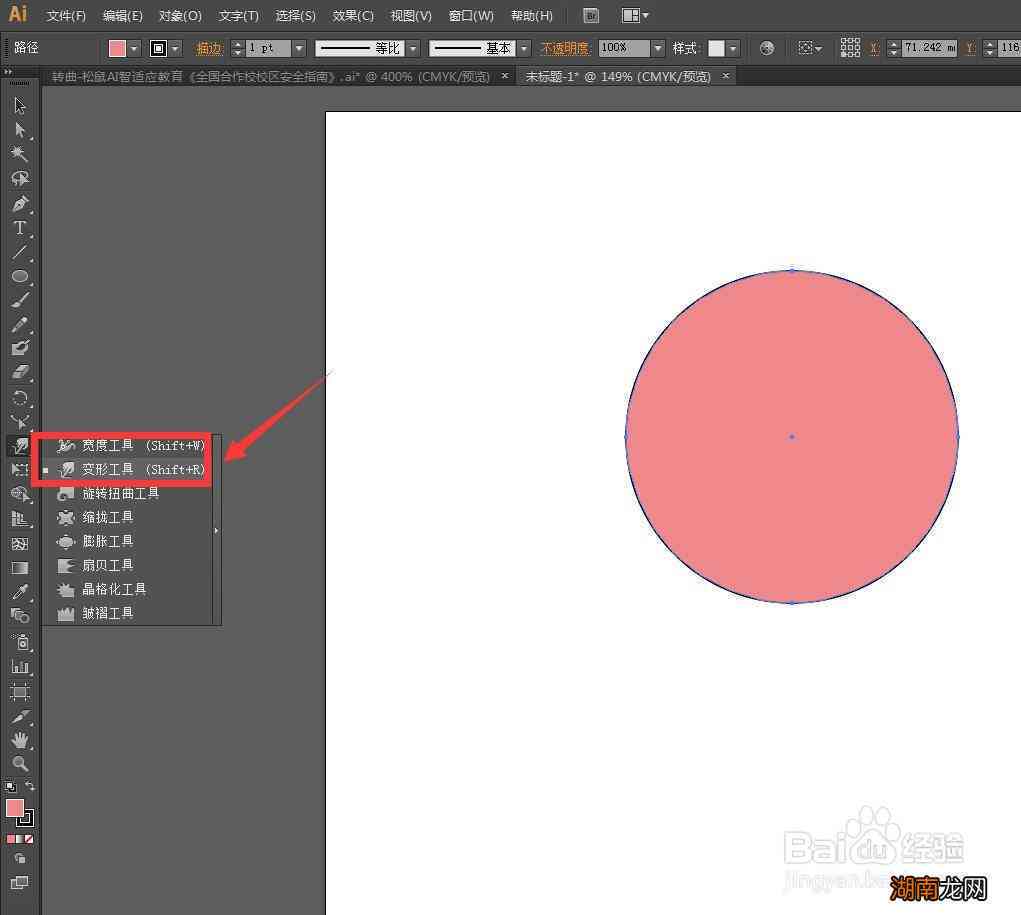1021x915 pixels.
Task: Set paint mode to Gradient
Action: tap(20, 839)
